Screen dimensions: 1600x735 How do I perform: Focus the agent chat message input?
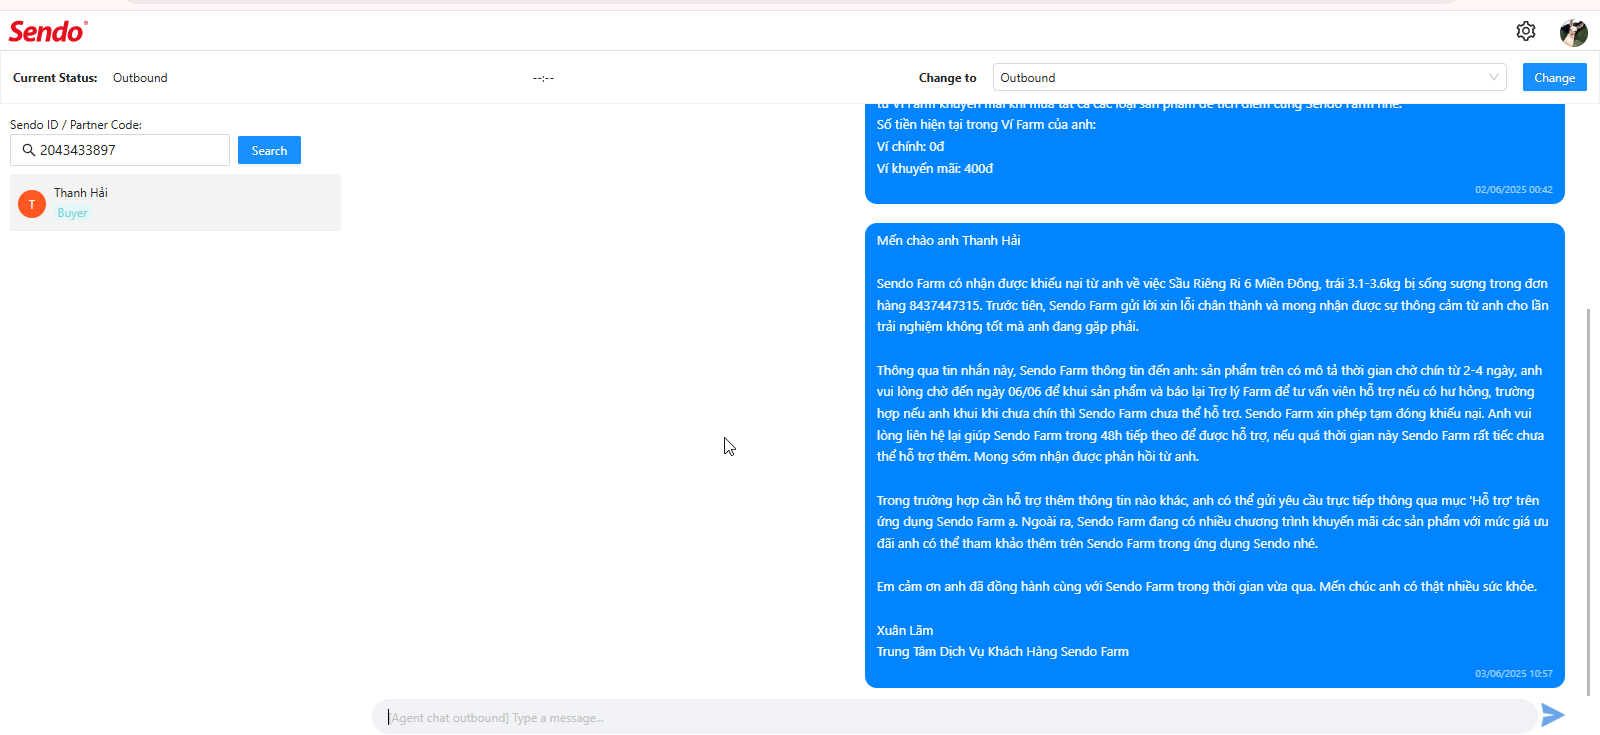coord(954,717)
